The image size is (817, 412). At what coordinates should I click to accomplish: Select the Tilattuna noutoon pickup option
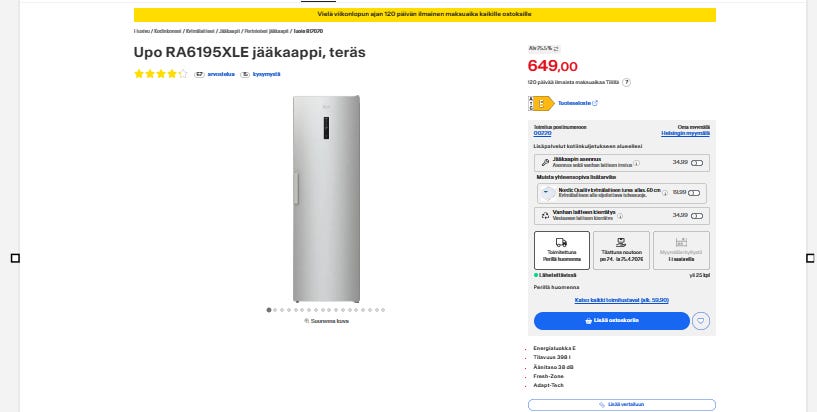[620, 250]
